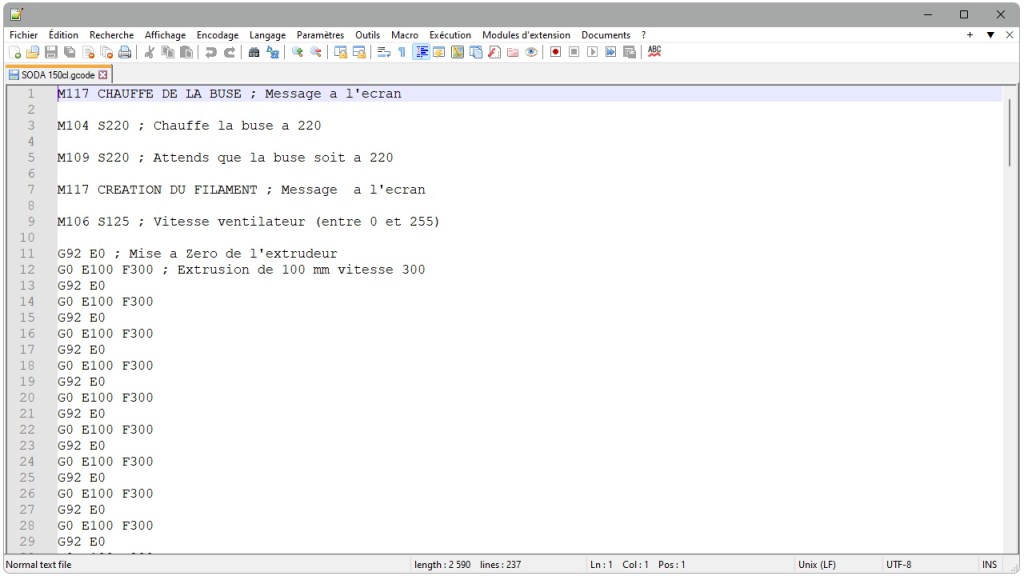
Task: Click the Save file toolbar icon
Action: point(50,52)
